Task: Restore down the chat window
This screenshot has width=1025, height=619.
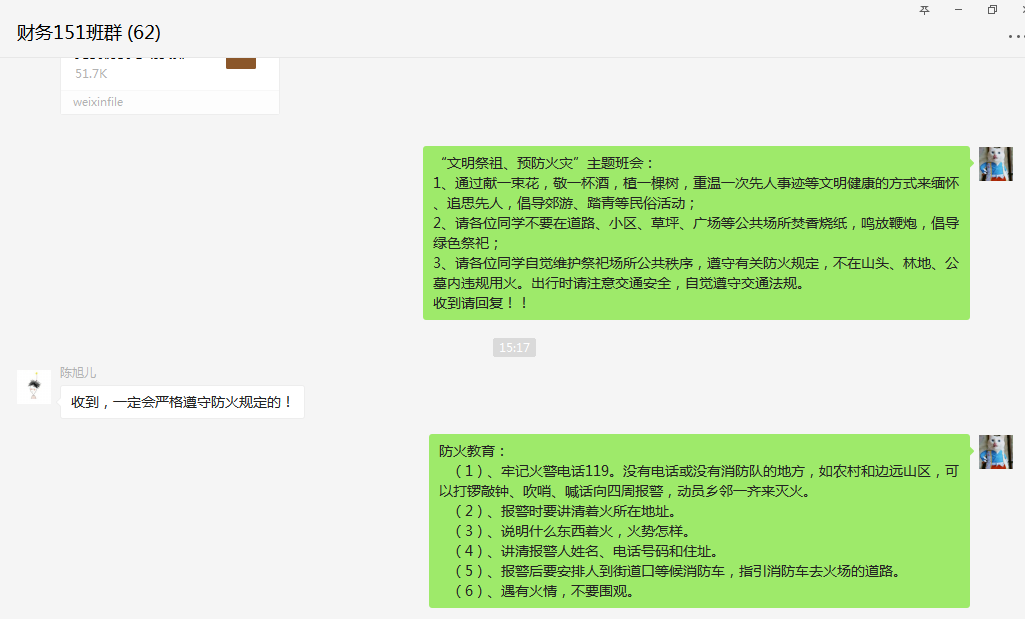Action: 991,9
